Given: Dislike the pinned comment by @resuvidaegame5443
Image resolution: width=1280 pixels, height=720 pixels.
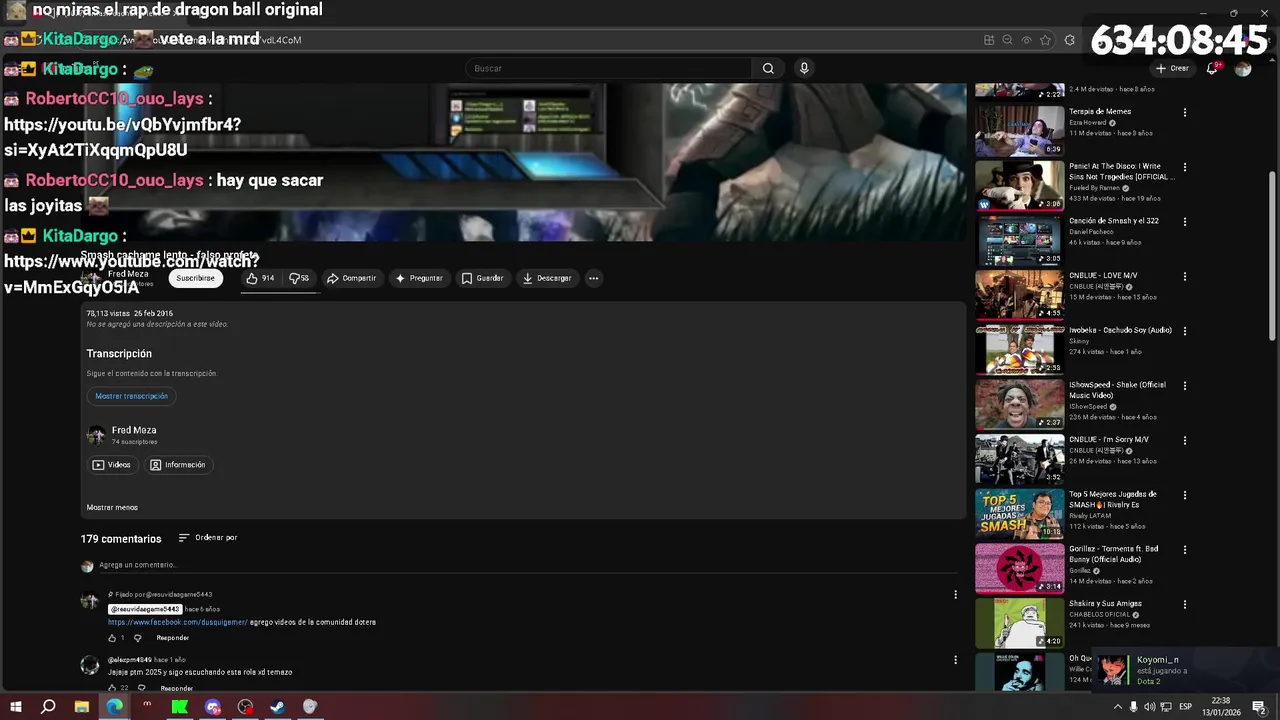Looking at the screenshot, I should pos(138,638).
